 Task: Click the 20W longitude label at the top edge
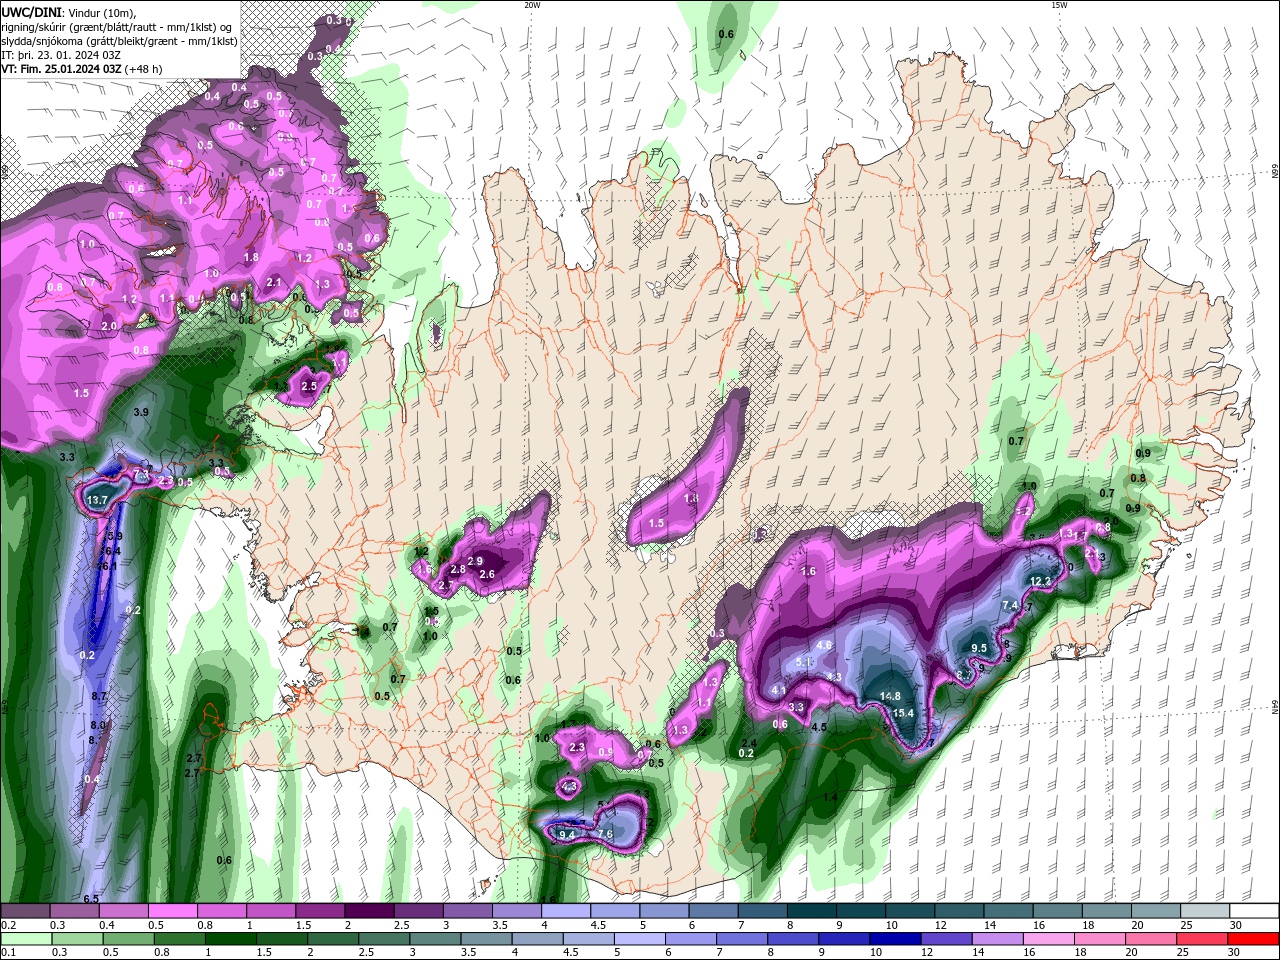(532, 5)
